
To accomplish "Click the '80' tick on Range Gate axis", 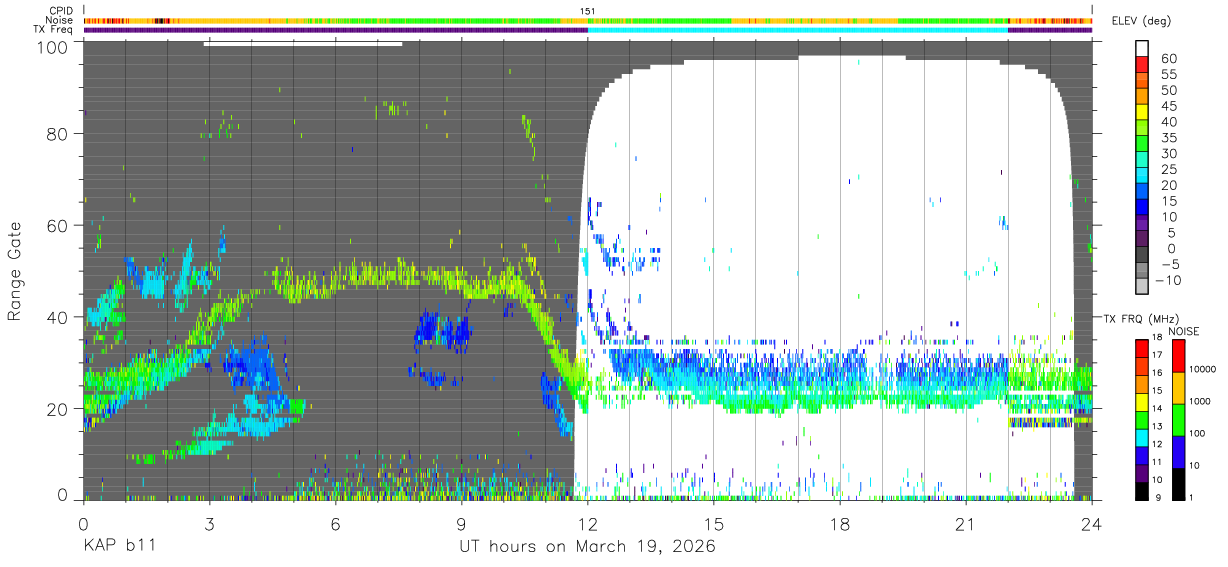I will [x=57, y=134].
